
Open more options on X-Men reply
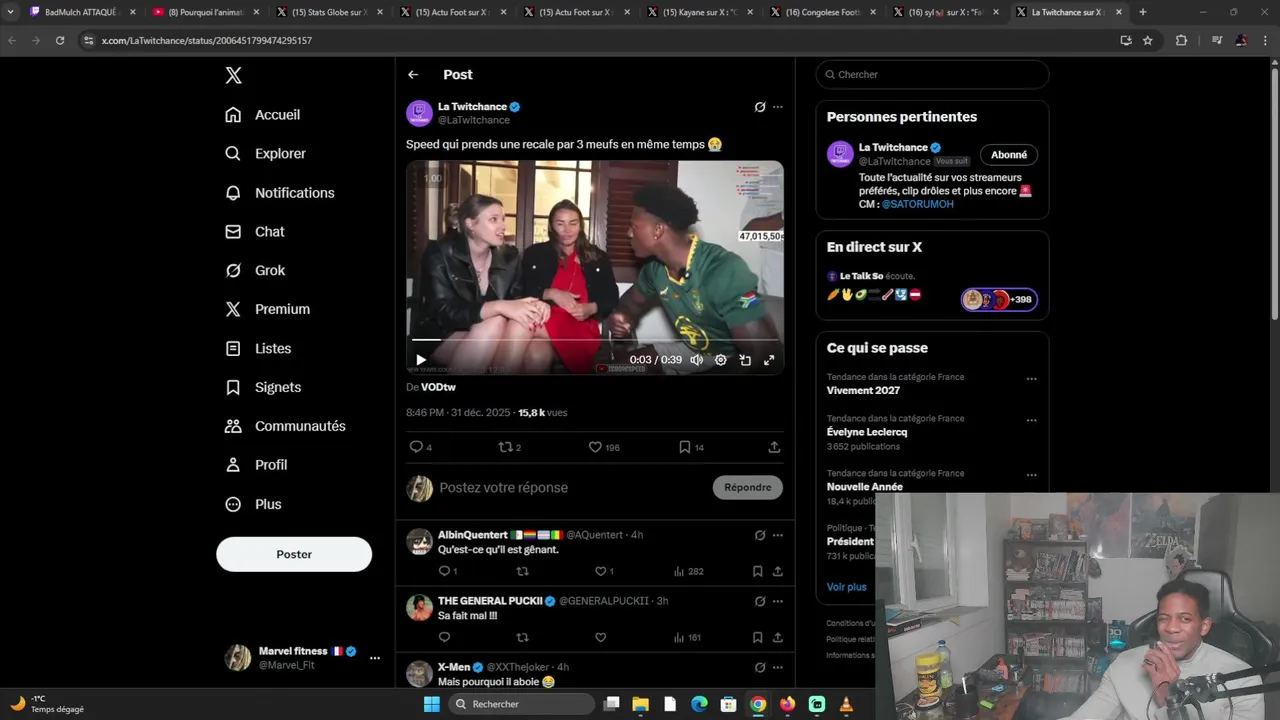point(778,667)
